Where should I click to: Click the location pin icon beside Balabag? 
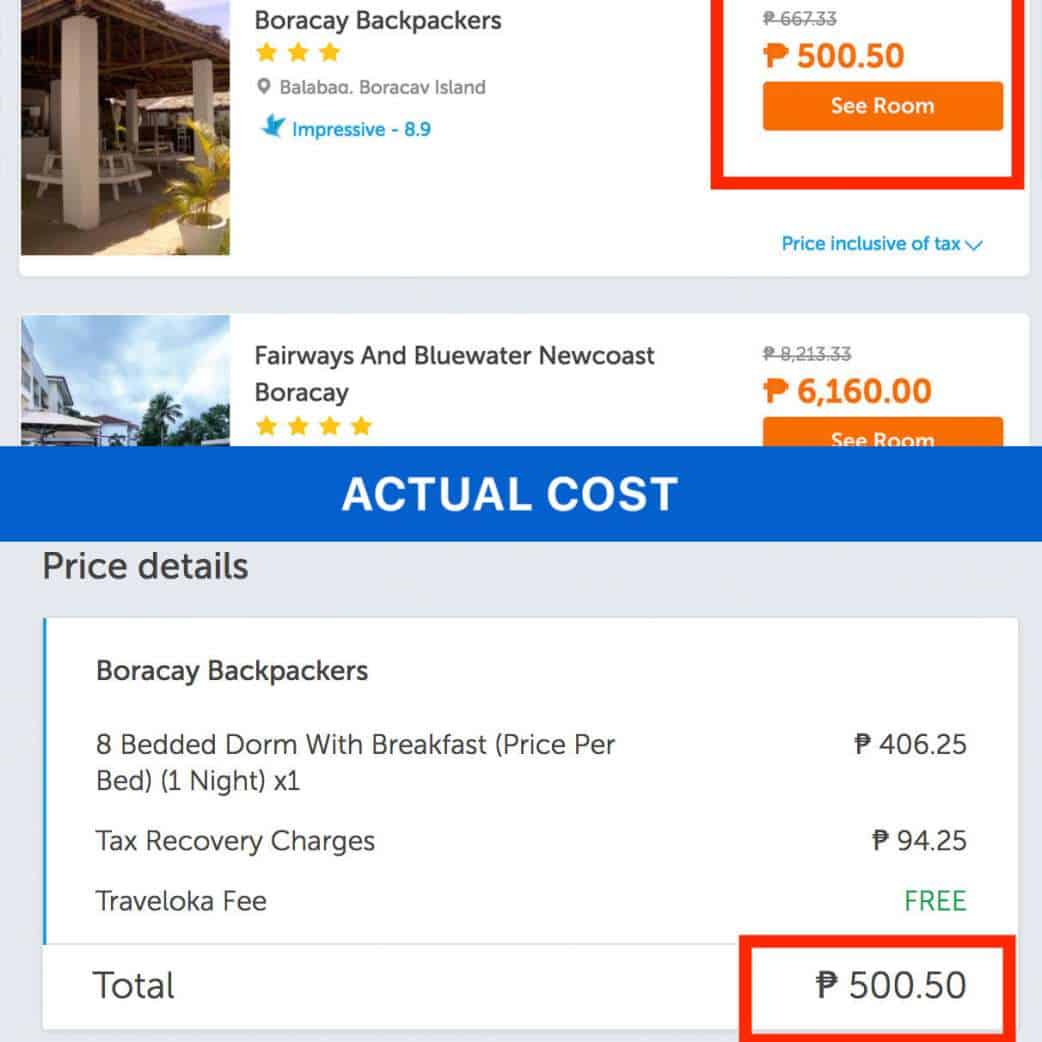[264, 87]
